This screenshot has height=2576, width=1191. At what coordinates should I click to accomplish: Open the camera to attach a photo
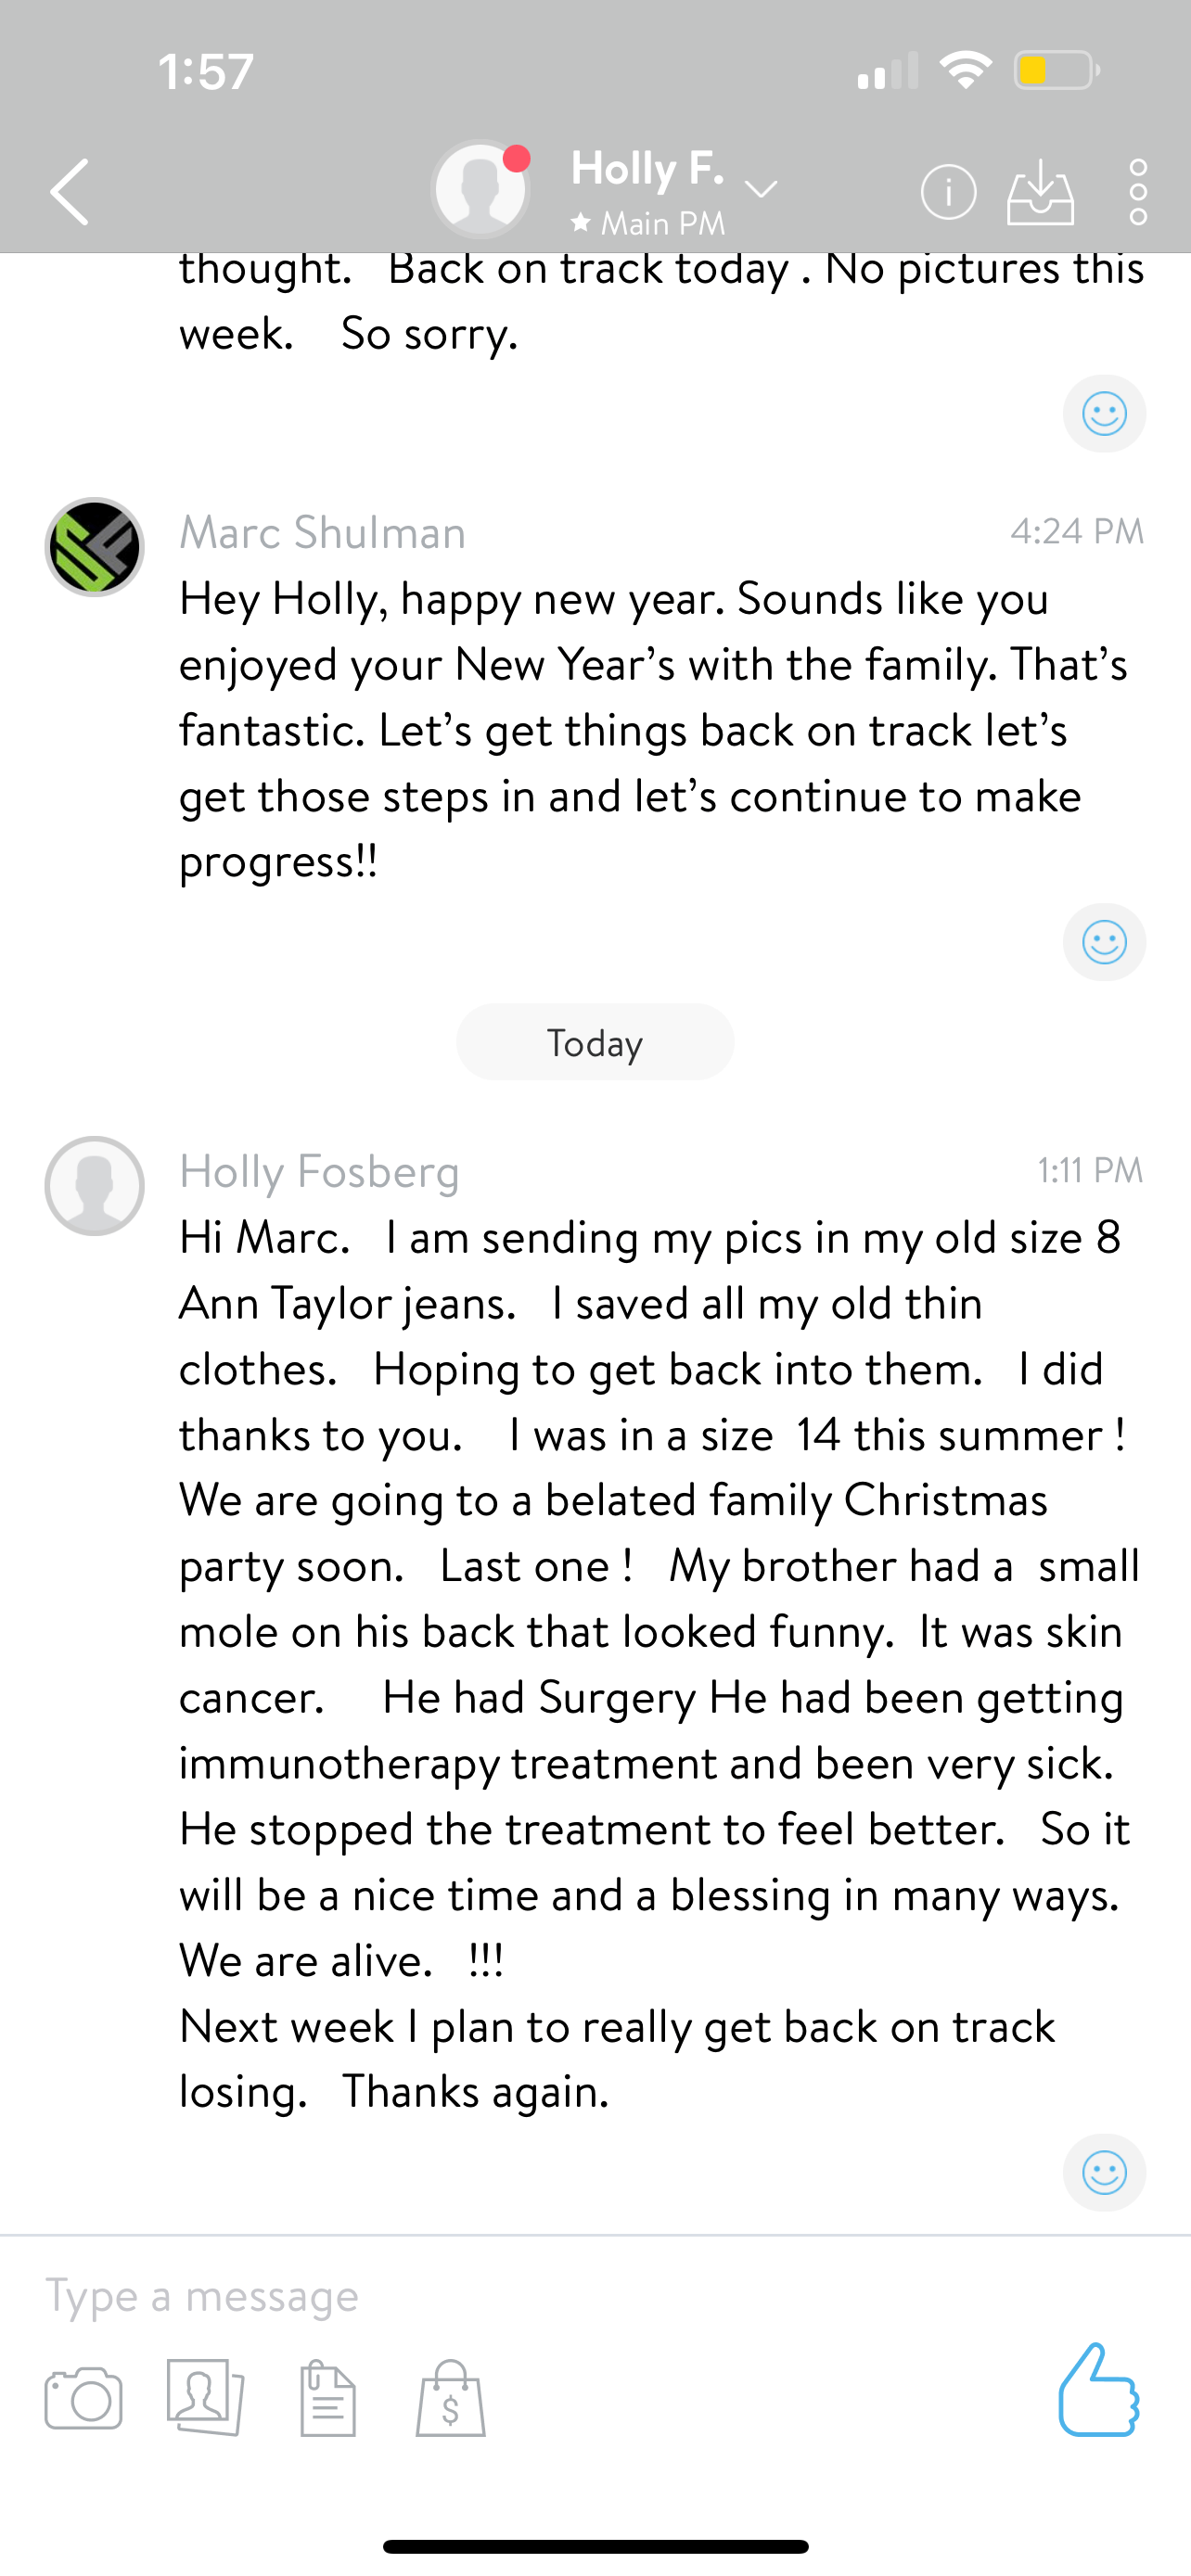pos(84,2398)
